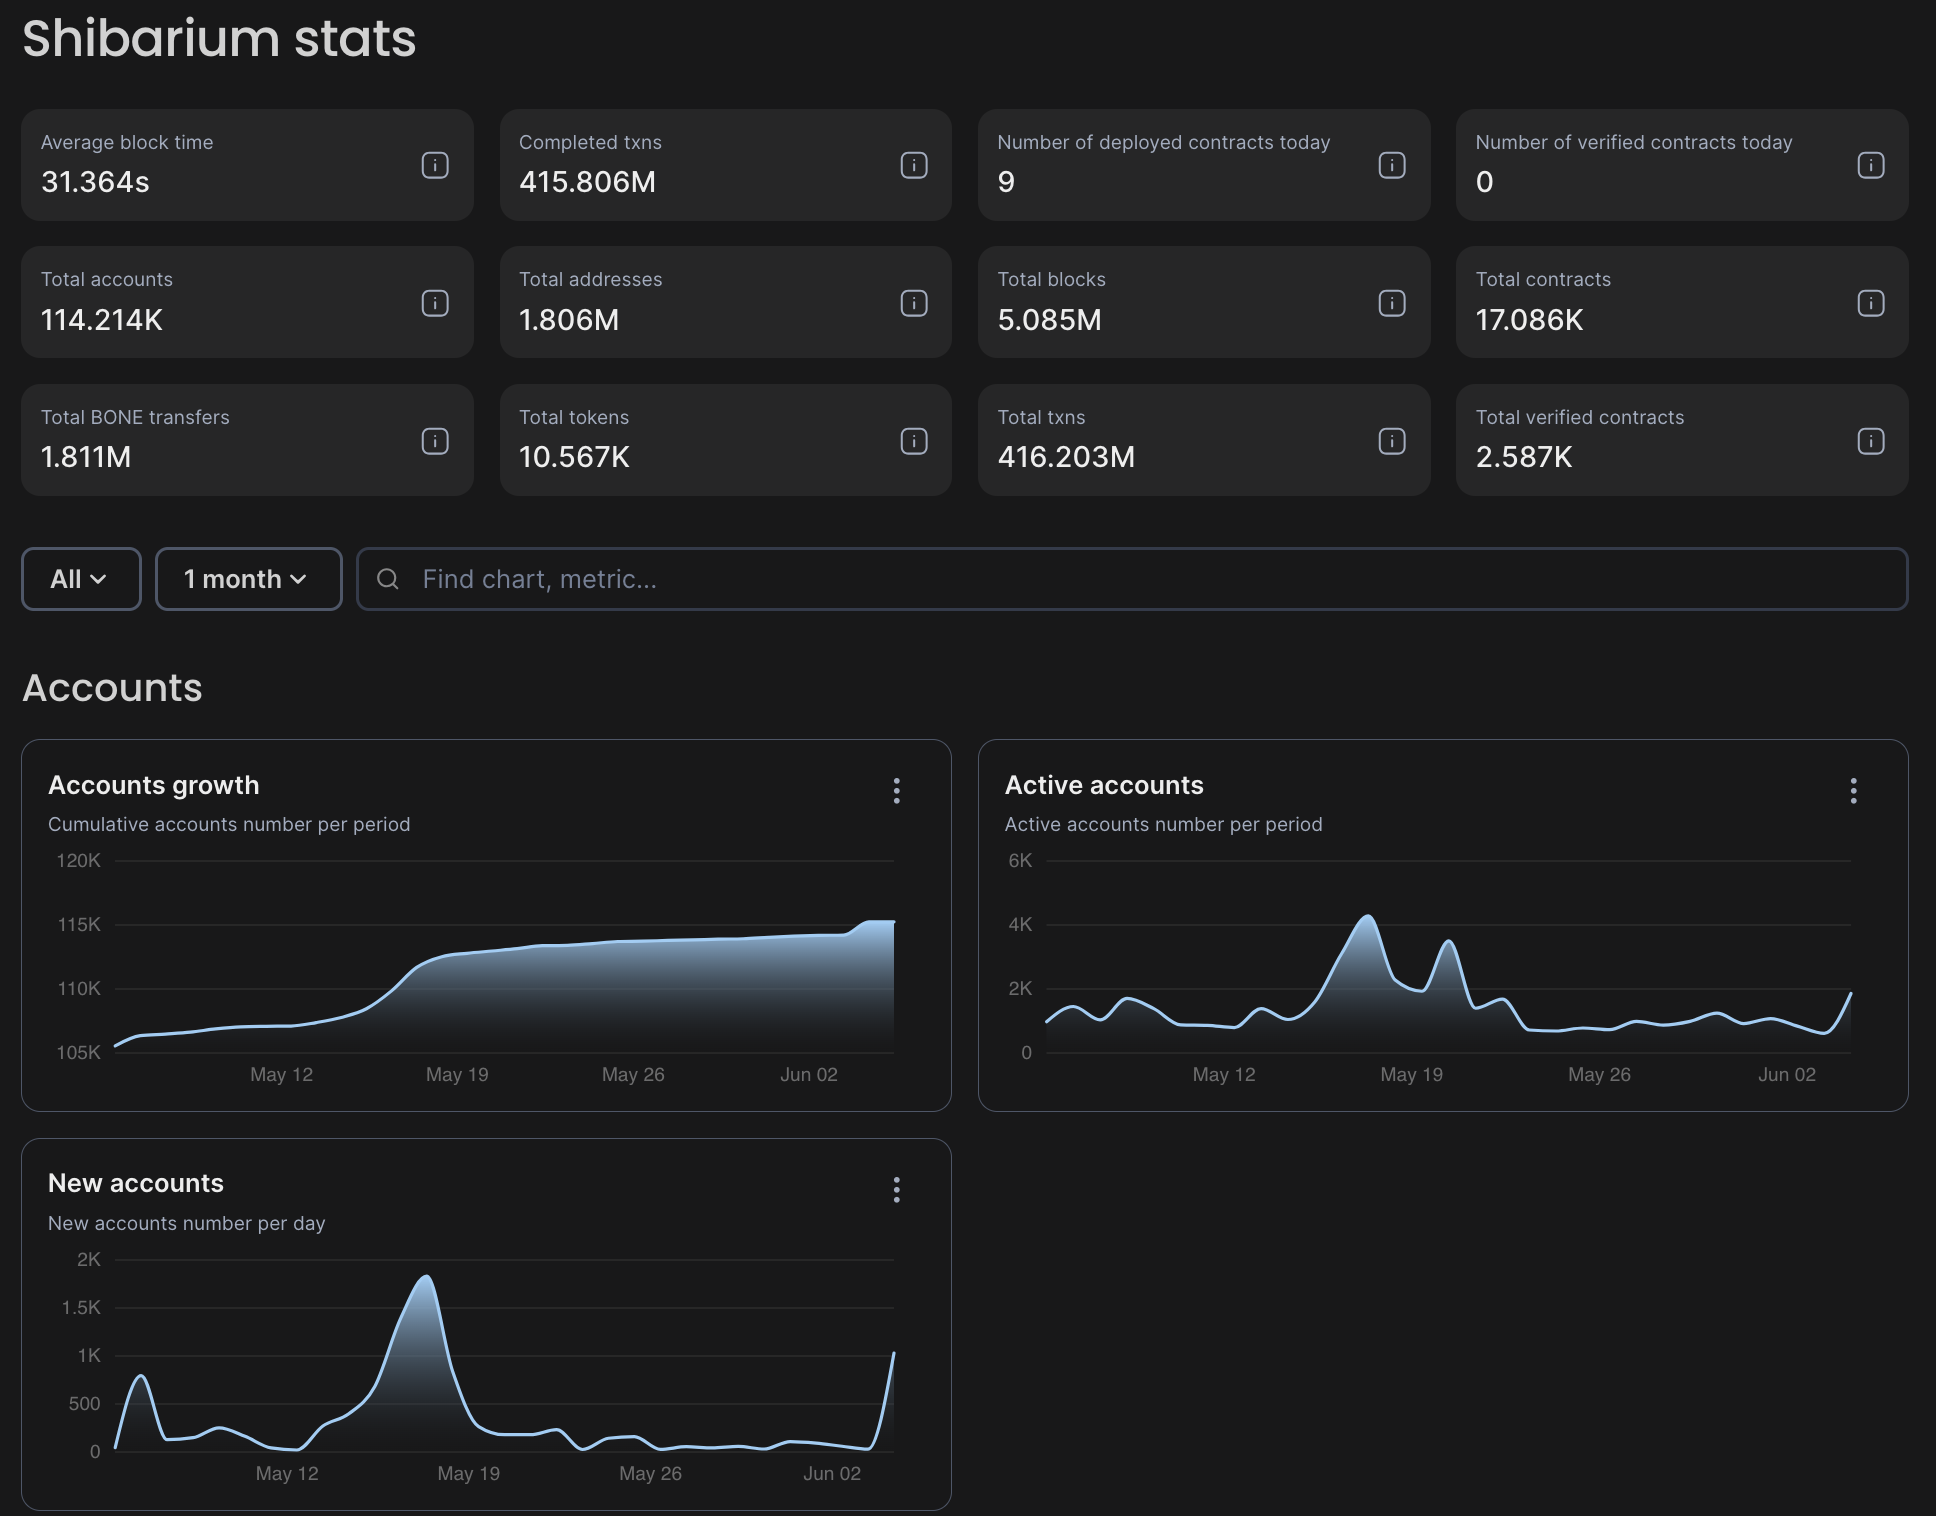
Task: Show info tooltip for Total txns
Action: tap(1392, 441)
